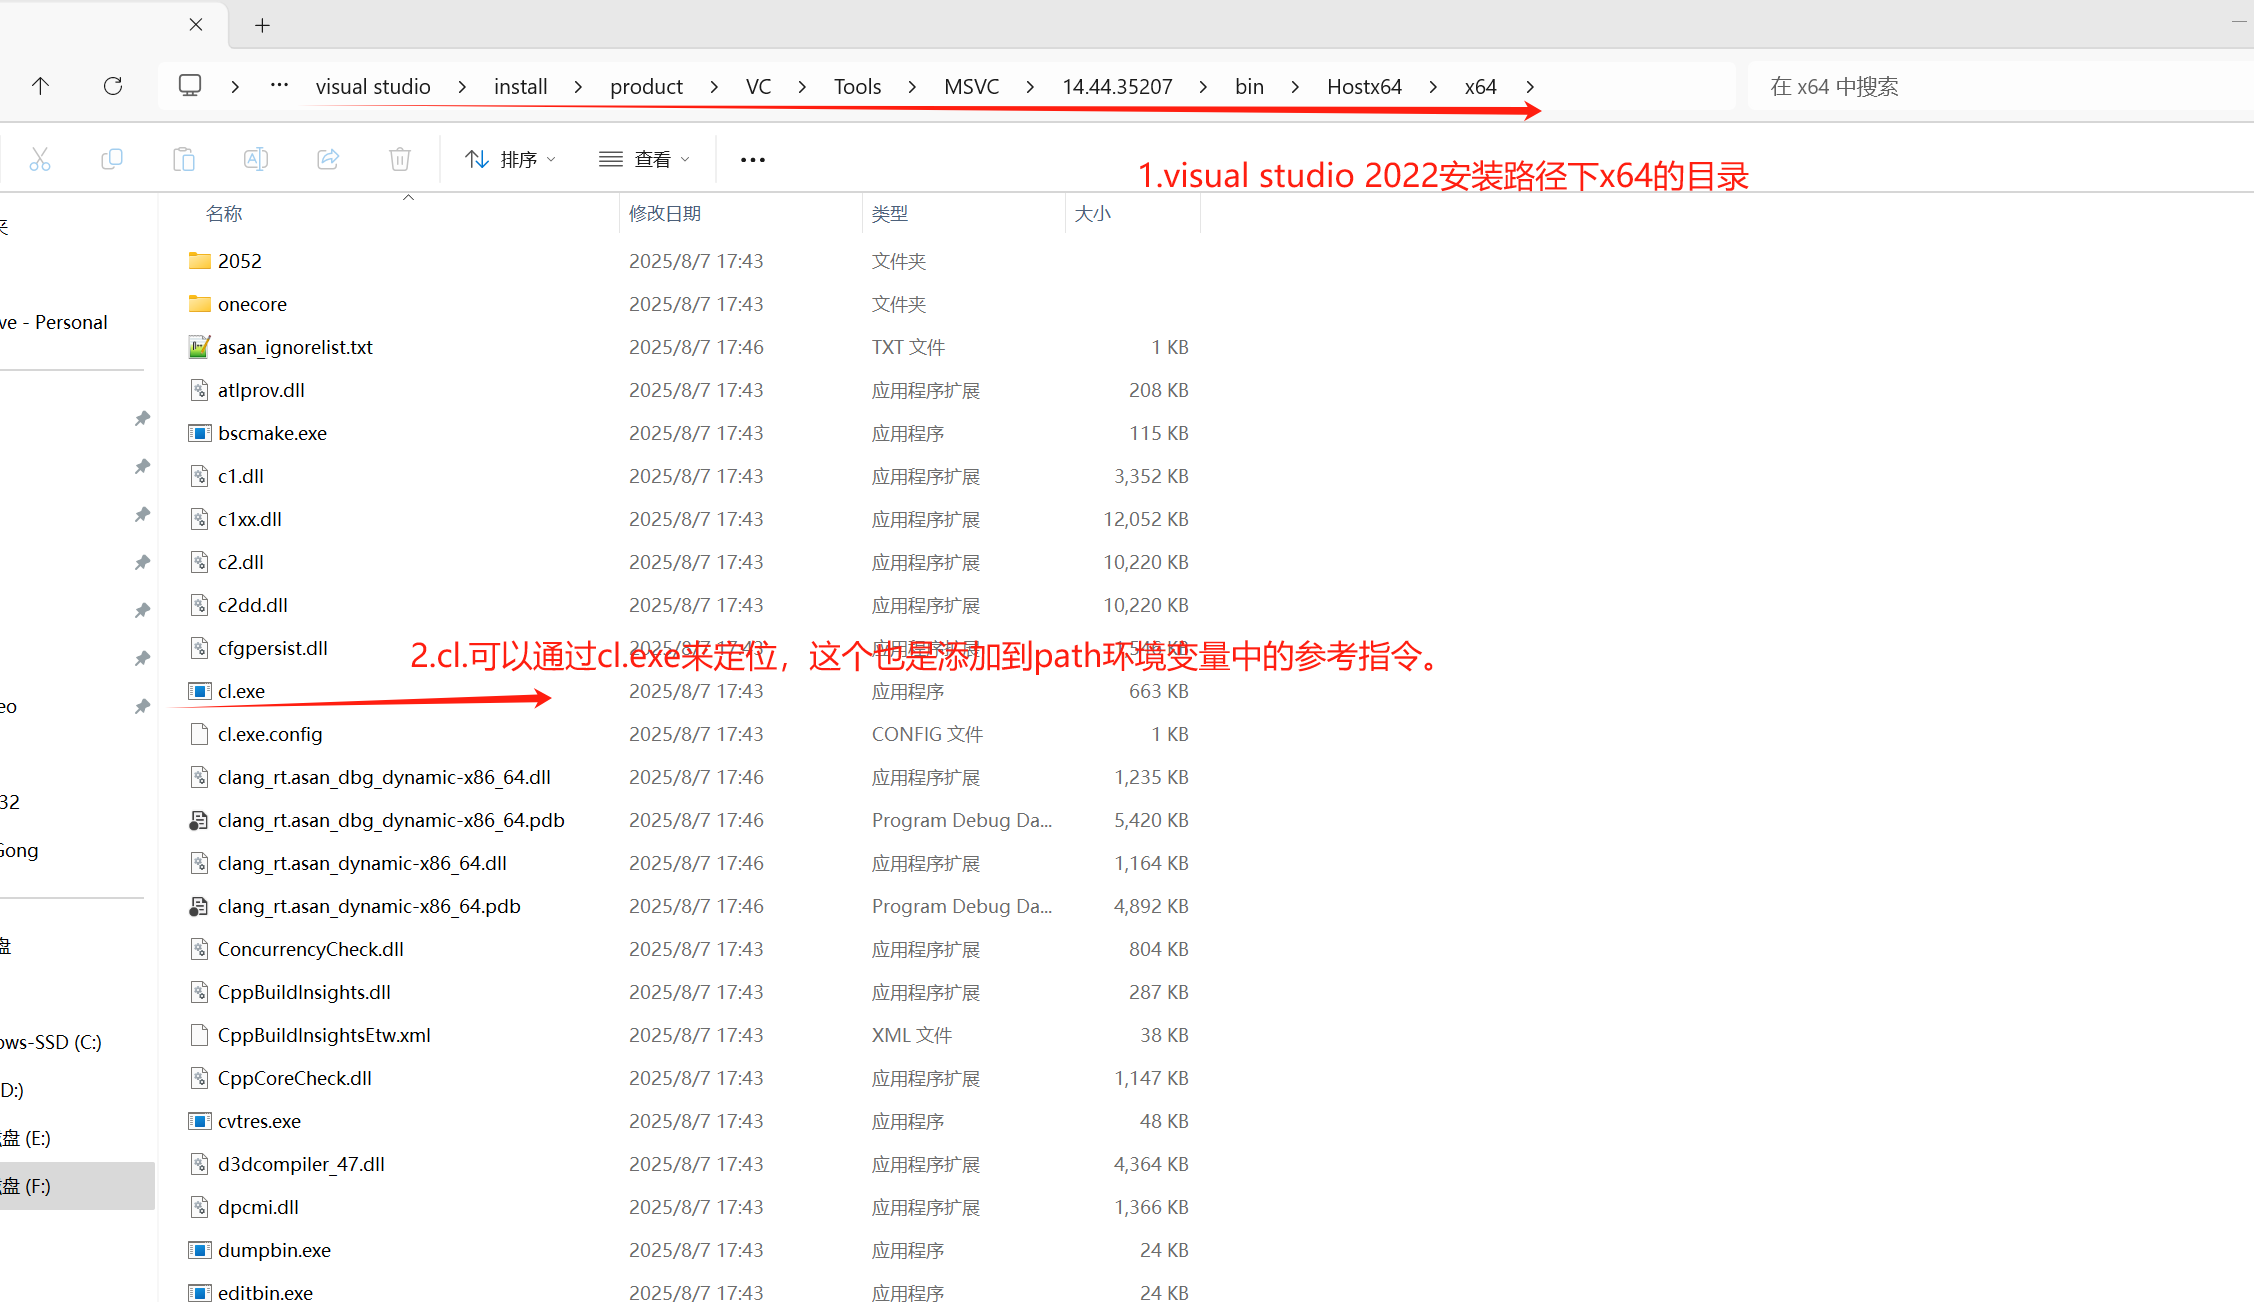Open the 排序 sort dropdown

tap(510, 158)
